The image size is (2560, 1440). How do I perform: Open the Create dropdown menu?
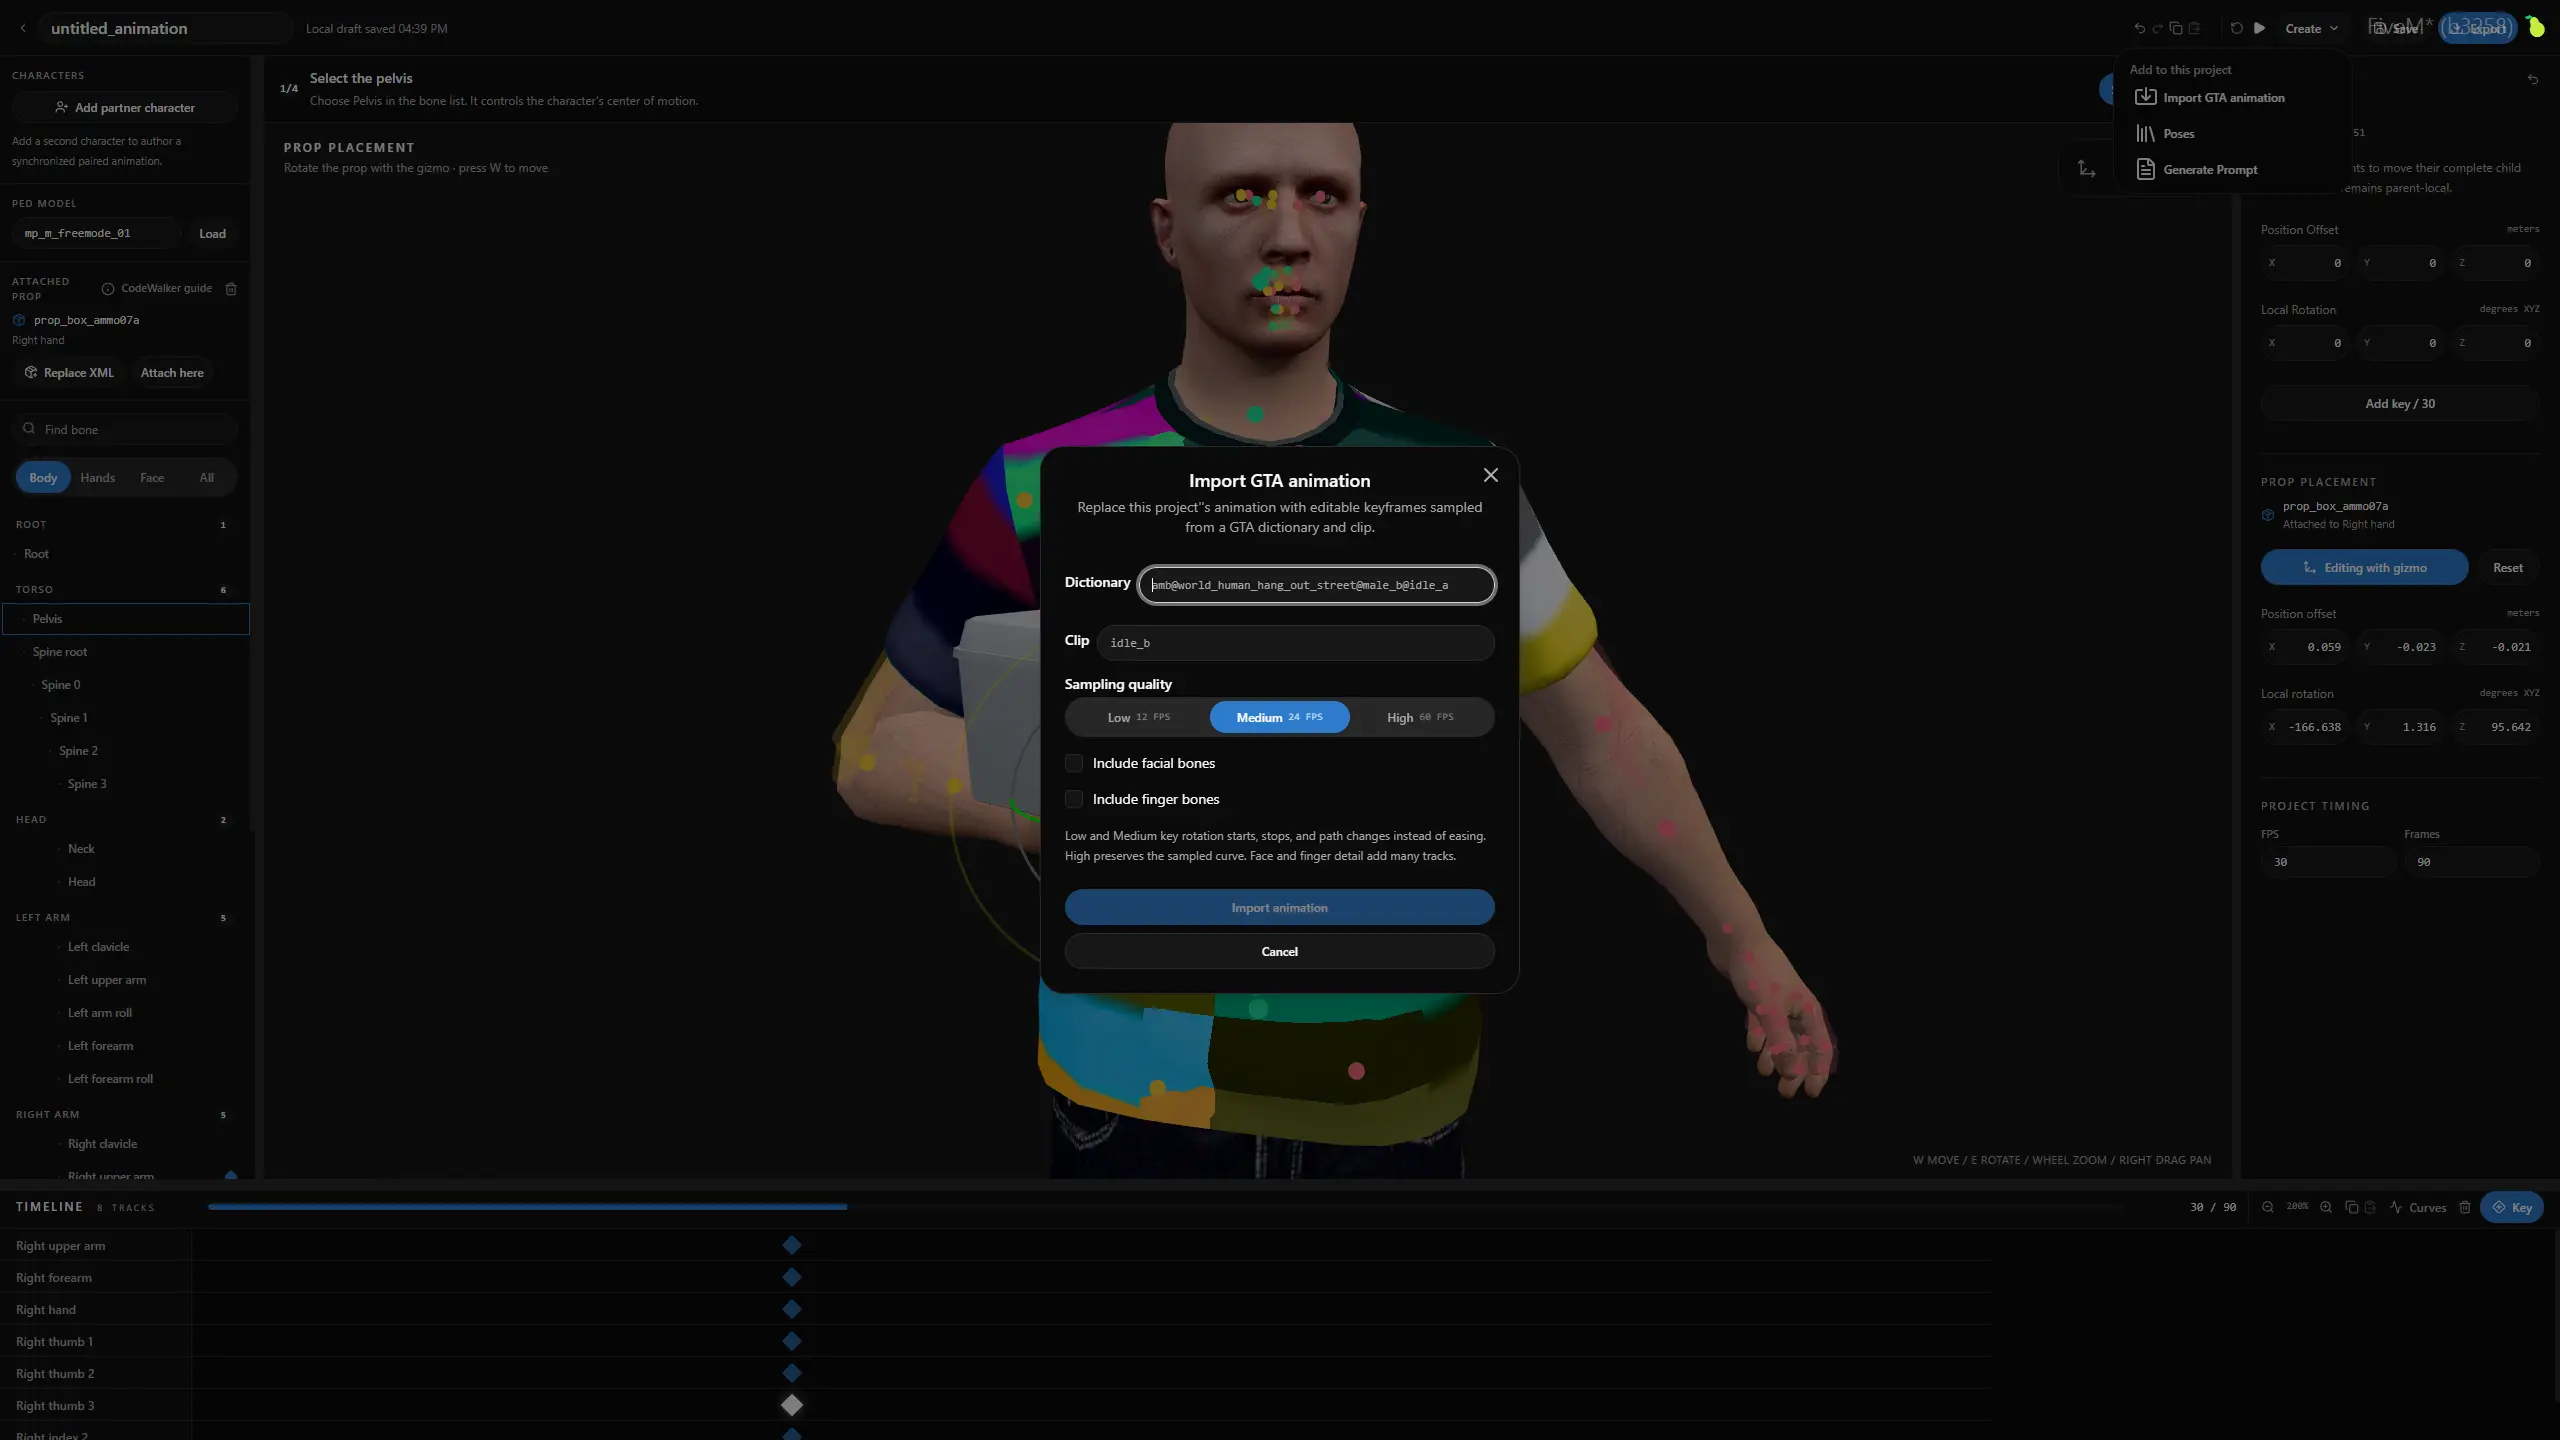(2311, 28)
